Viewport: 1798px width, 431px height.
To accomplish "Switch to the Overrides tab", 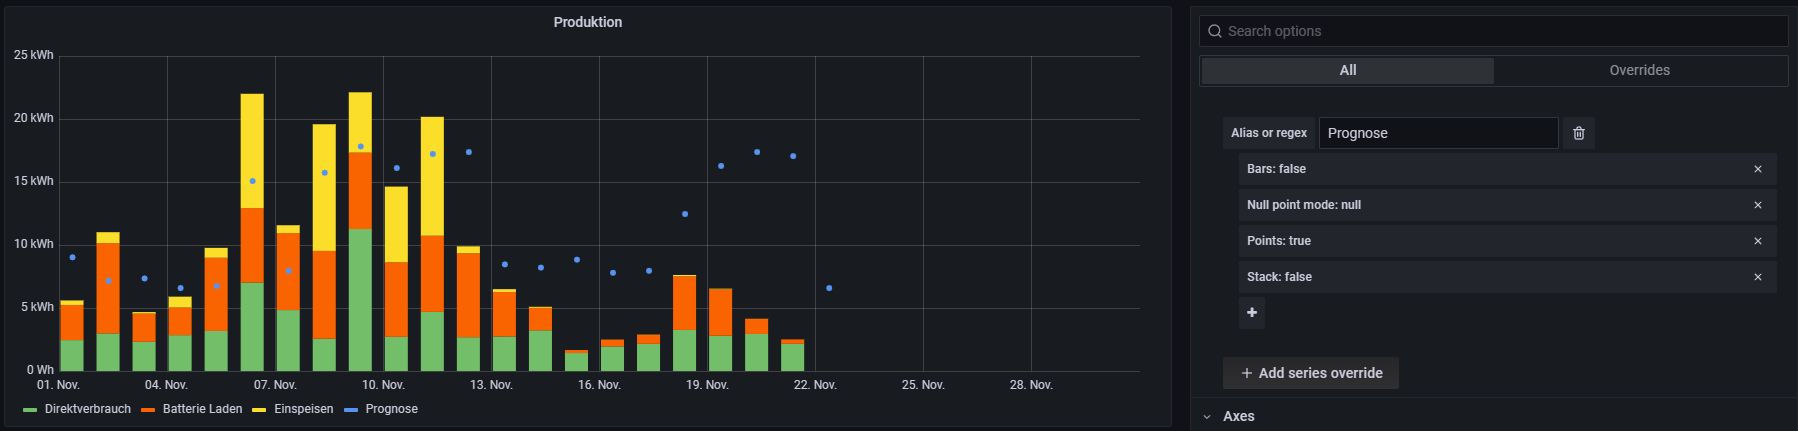I will coord(1639,70).
